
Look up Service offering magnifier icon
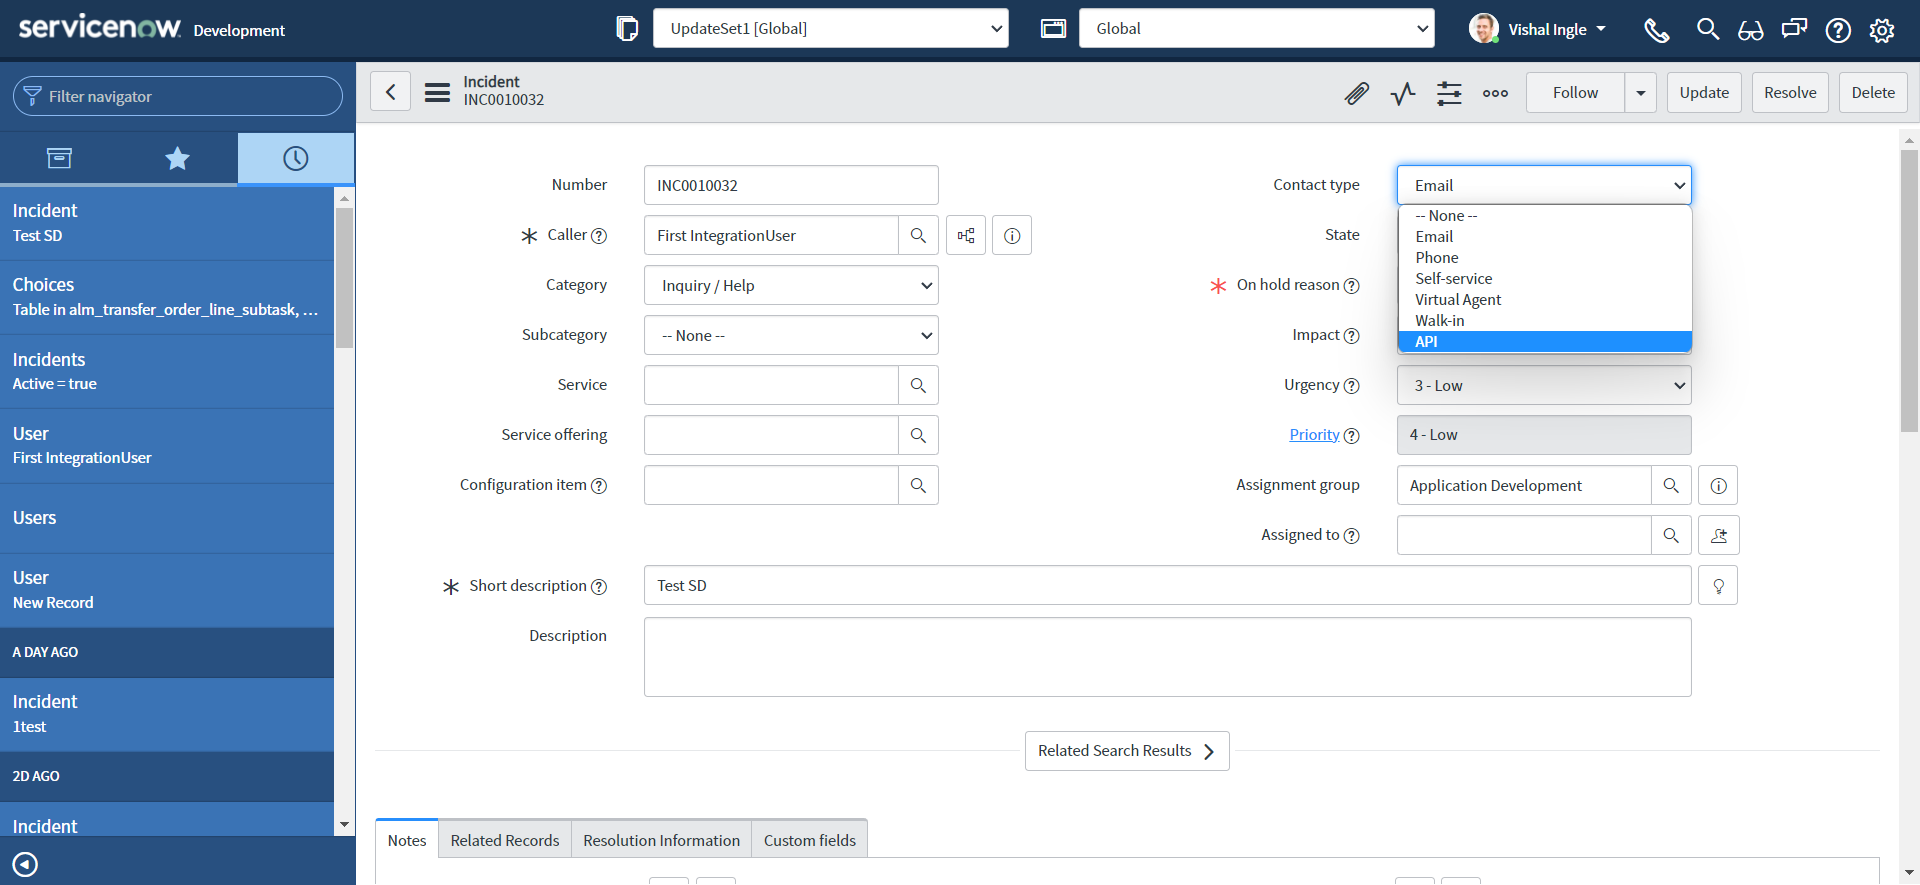[x=918, y=436]
